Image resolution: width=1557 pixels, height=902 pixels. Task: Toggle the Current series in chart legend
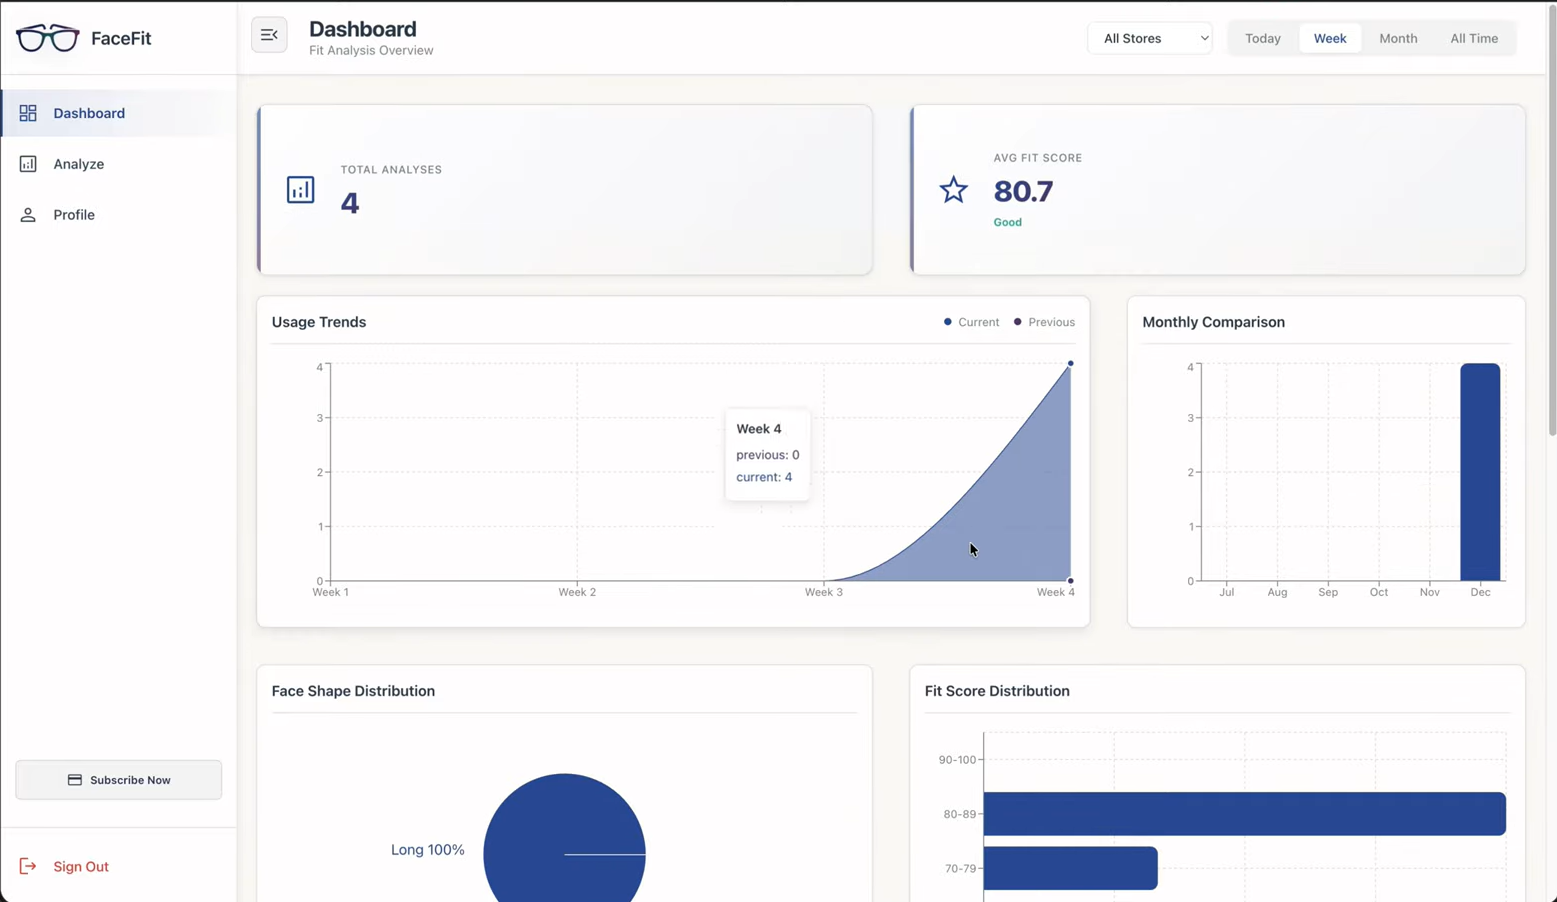pyautogui.click(x=971, y=322)
